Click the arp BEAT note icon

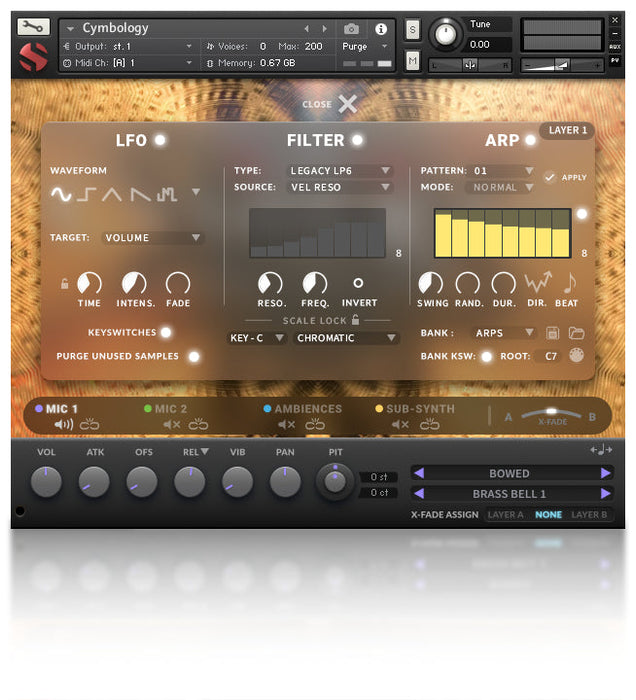pos(568,284)
